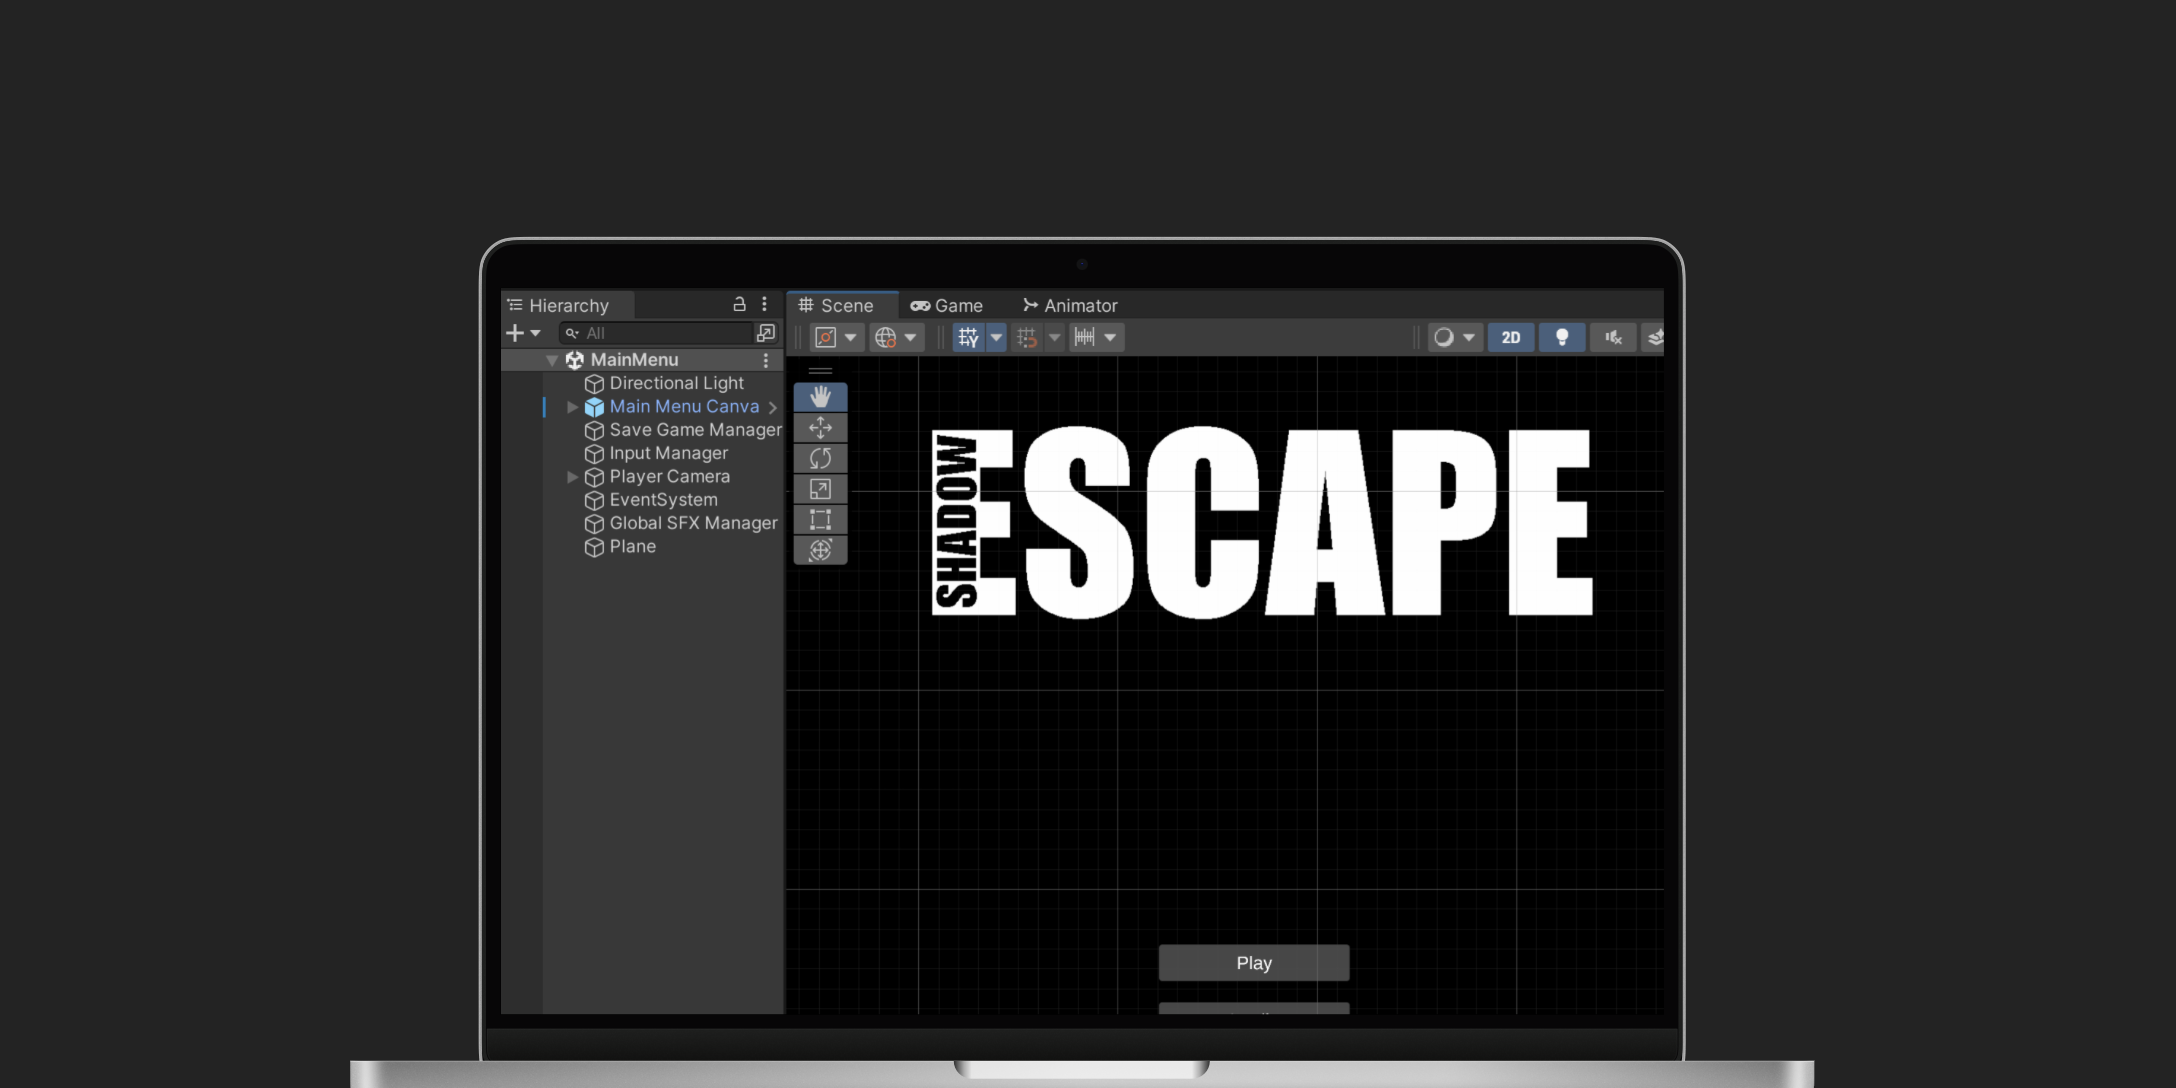The height and width of the screenshot is (1088, 2176).
Task: Click the overlay tools panel drag handle
Action: tap(820, 371)
